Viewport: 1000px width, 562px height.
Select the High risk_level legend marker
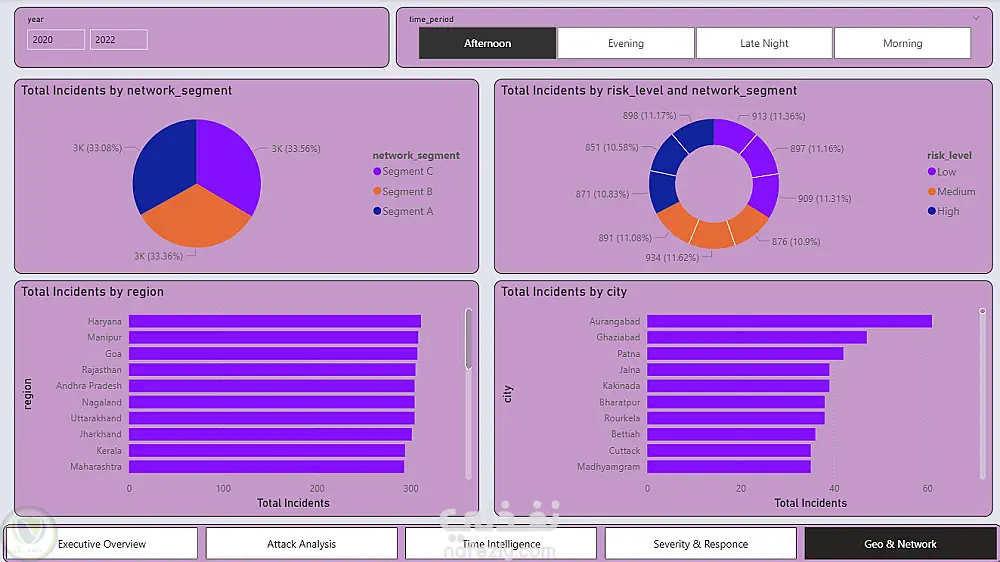(932, 211)
